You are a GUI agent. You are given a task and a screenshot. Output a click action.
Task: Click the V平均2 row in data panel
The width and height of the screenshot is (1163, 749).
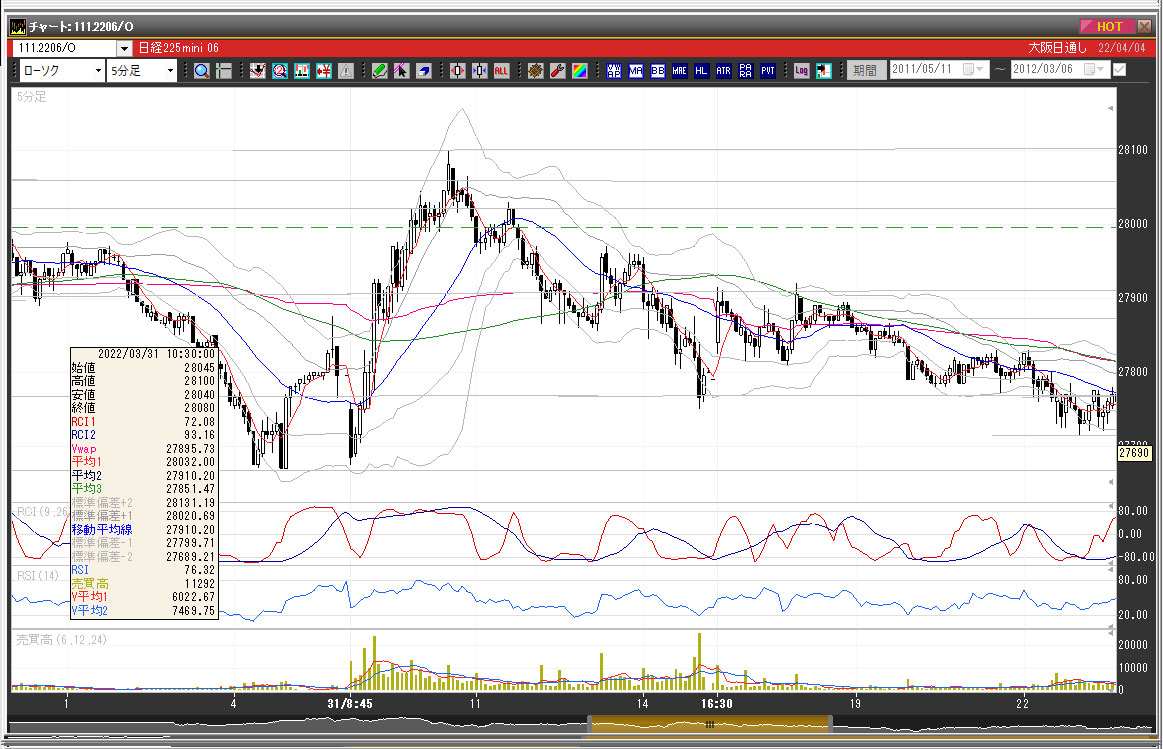click(143, 610)
